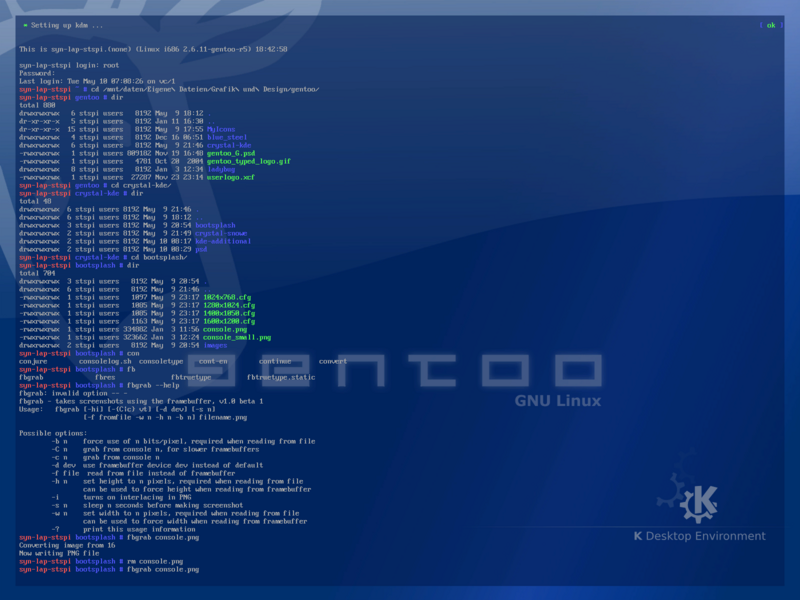This screenshot has width=800, height=600.
Task: Click the "-s n" sleep seconds option
Action: pos(147,505)
